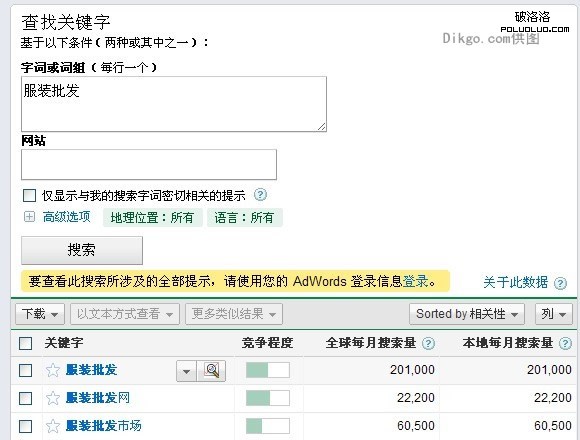This screenshot has width=580, height=440.
Task: Click the 搜索 button
Action: [x=82, y=250]
